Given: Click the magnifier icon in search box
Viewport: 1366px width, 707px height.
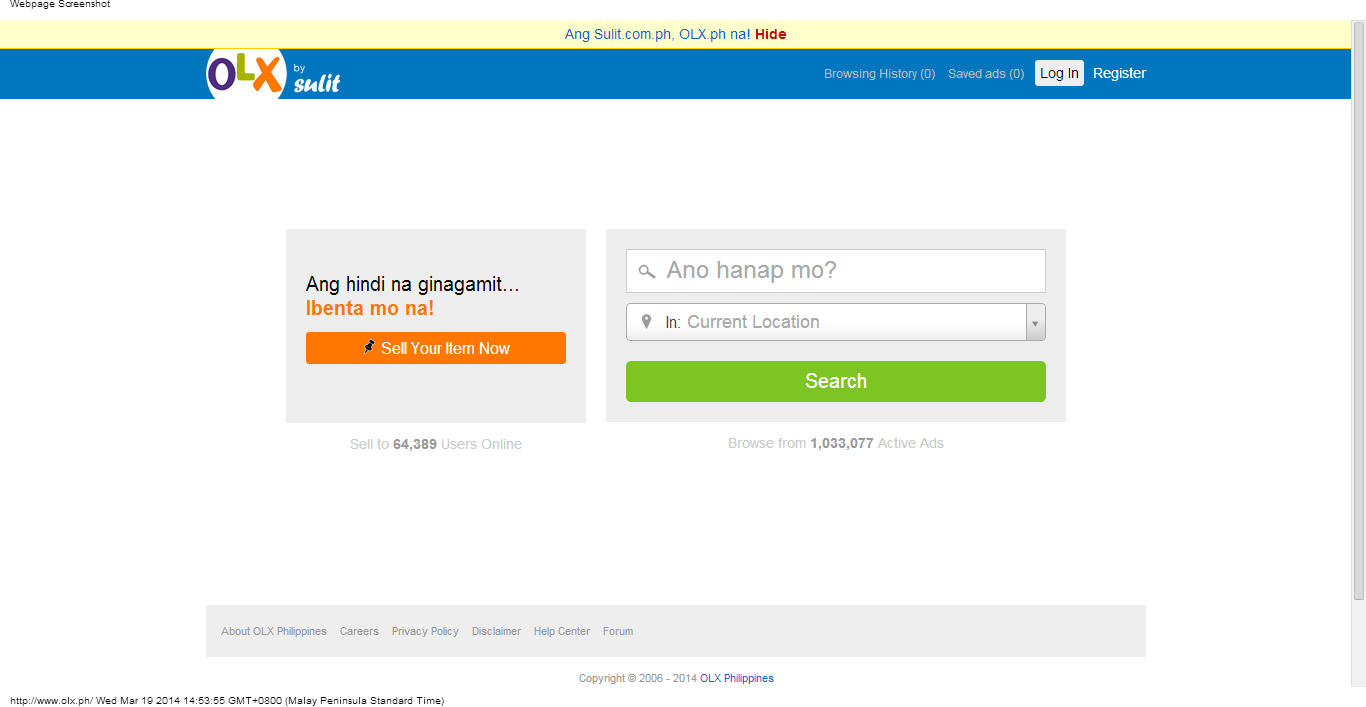Looking at the screenshot, I should [647, 271].
